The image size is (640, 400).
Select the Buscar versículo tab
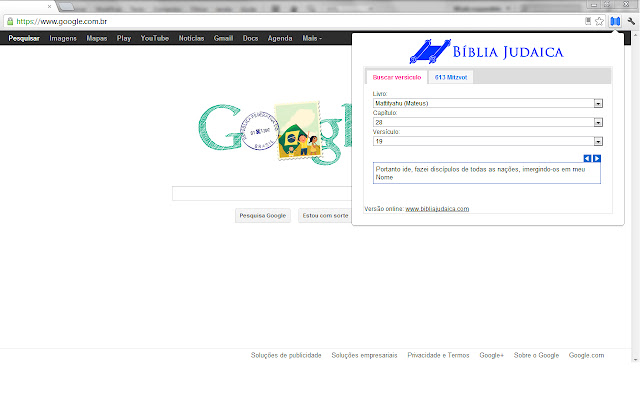click(x=397, y=77)
